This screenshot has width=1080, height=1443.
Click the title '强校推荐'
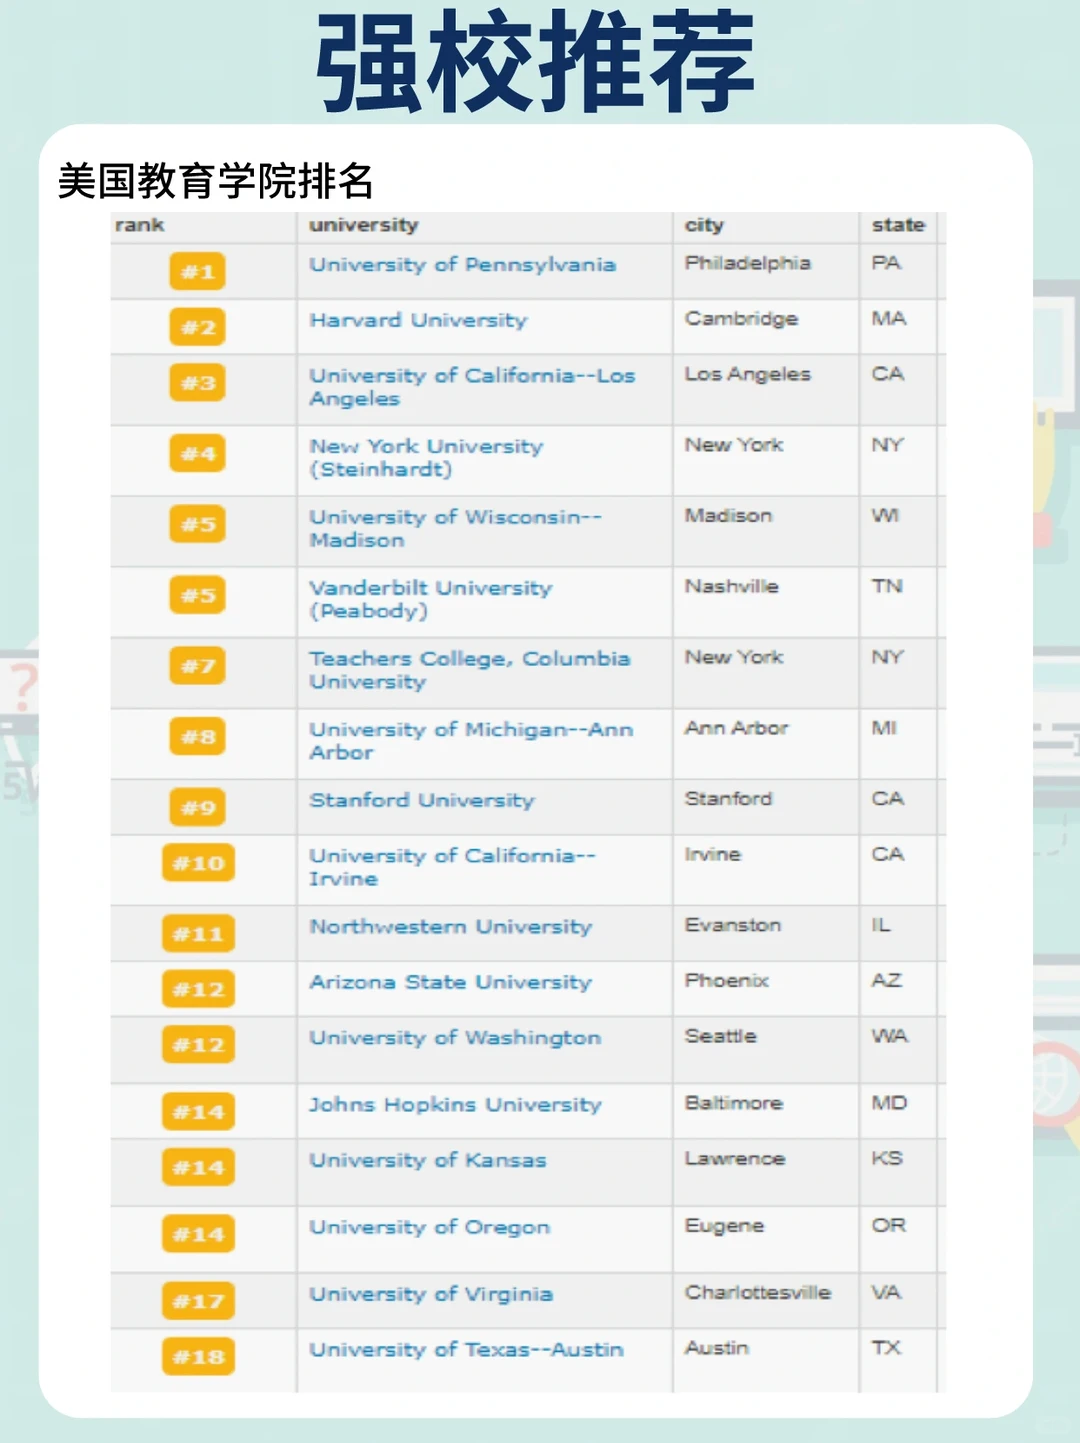(536, 62)
